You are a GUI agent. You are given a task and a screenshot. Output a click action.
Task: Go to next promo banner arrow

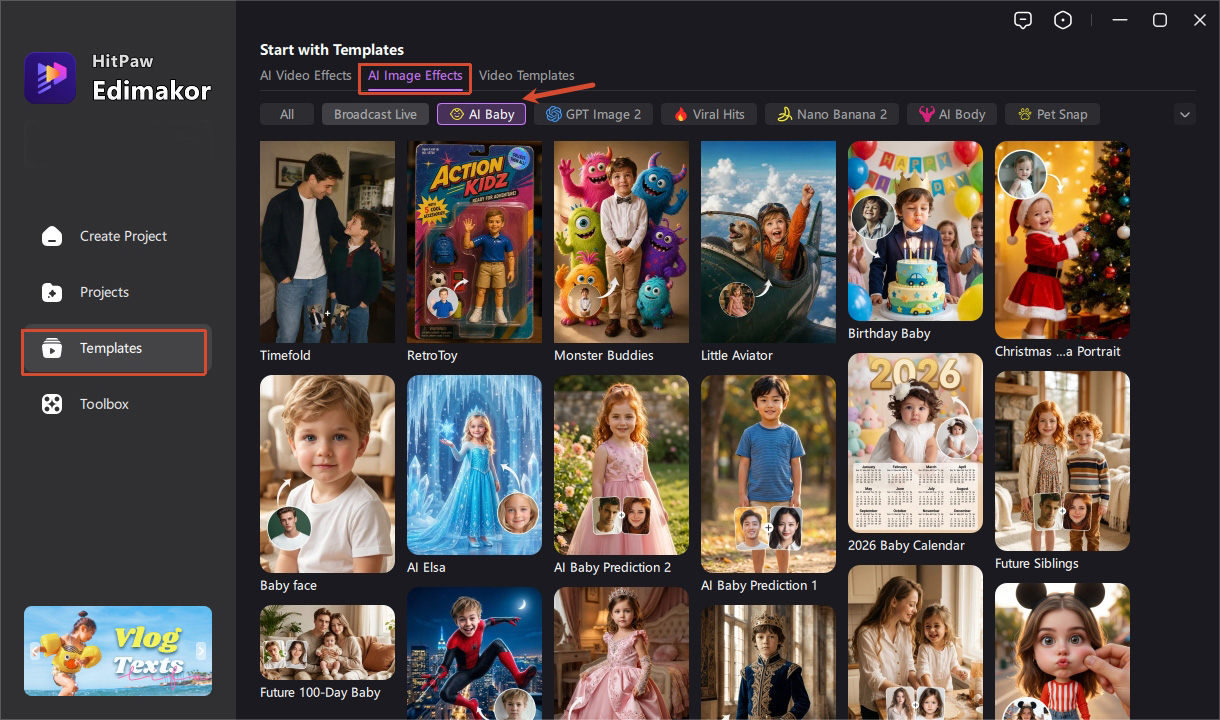click(x=201, y=651)
